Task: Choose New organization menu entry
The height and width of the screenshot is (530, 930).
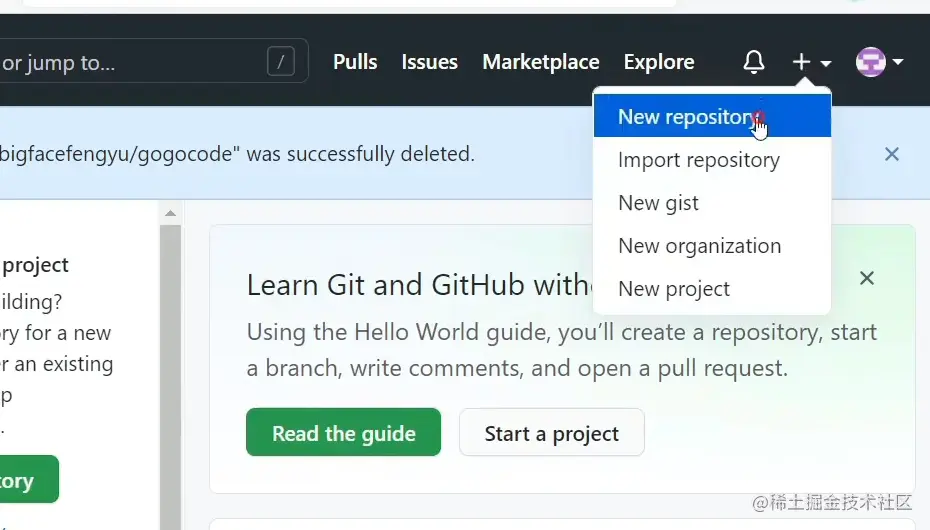Action: tap(712, 246)
